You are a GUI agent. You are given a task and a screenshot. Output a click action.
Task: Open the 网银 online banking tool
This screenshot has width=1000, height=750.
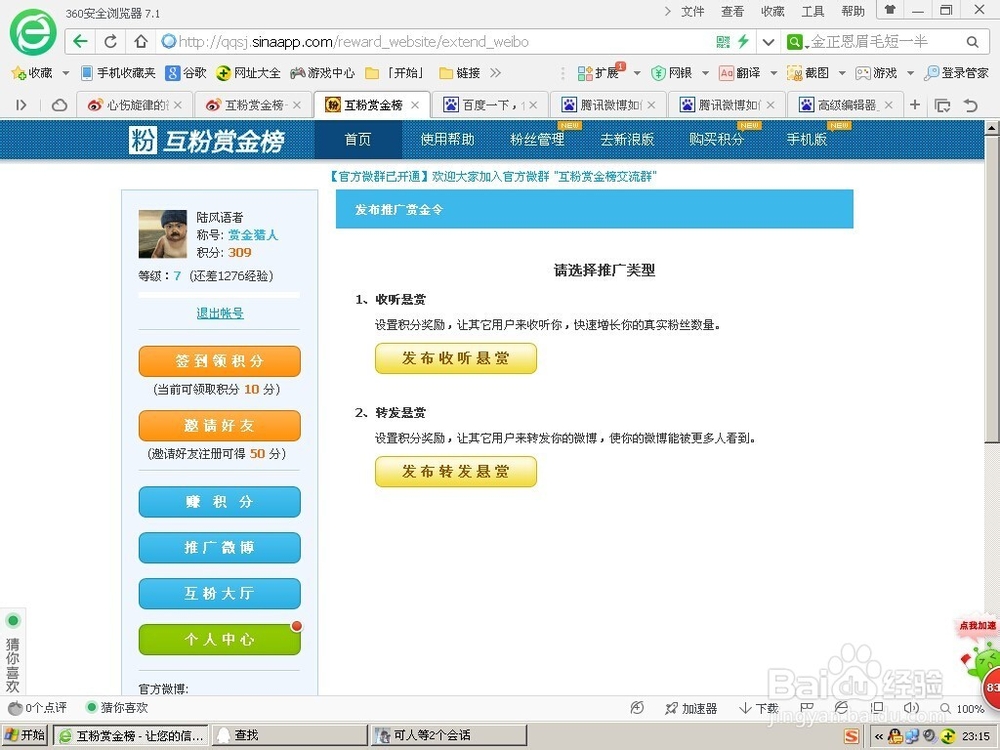pos(672,73)
